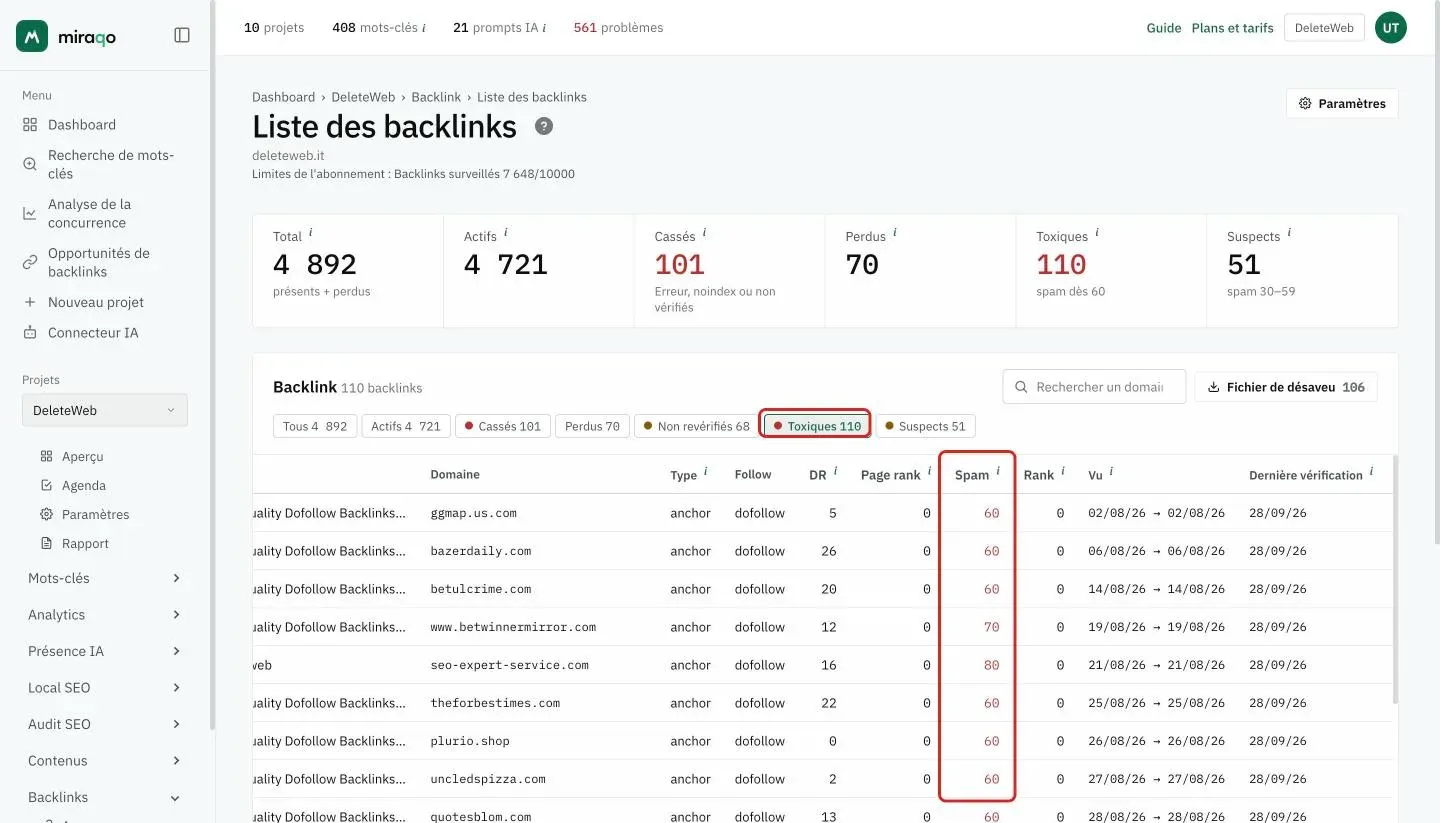Open the Dashboard grid icon in menu
1440x823 pixels.
point(30,125)
